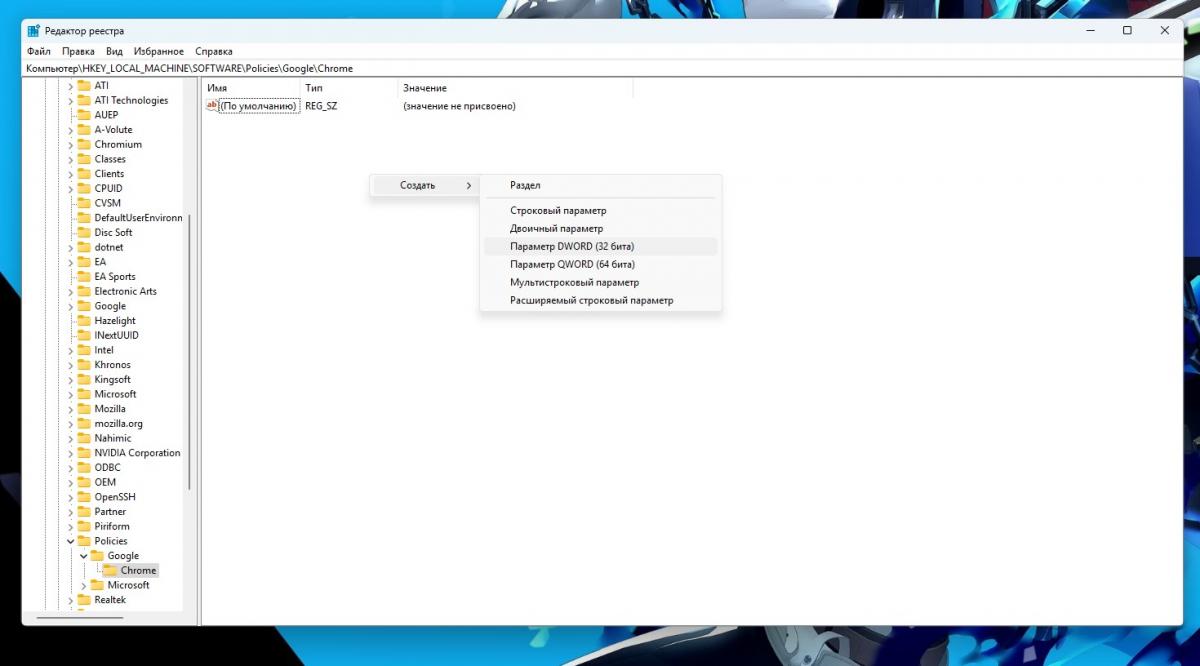Collapse the Policies tree node

(x=70, y=541)
